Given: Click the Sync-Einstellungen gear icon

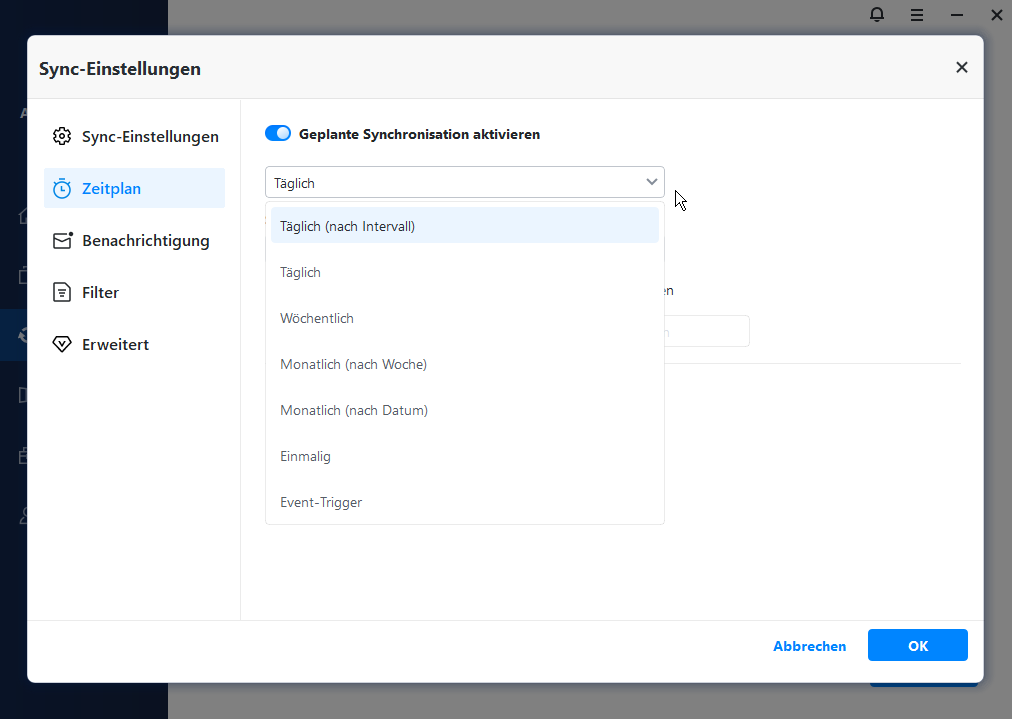Looking at the screenshot, I should coord(62,136).
